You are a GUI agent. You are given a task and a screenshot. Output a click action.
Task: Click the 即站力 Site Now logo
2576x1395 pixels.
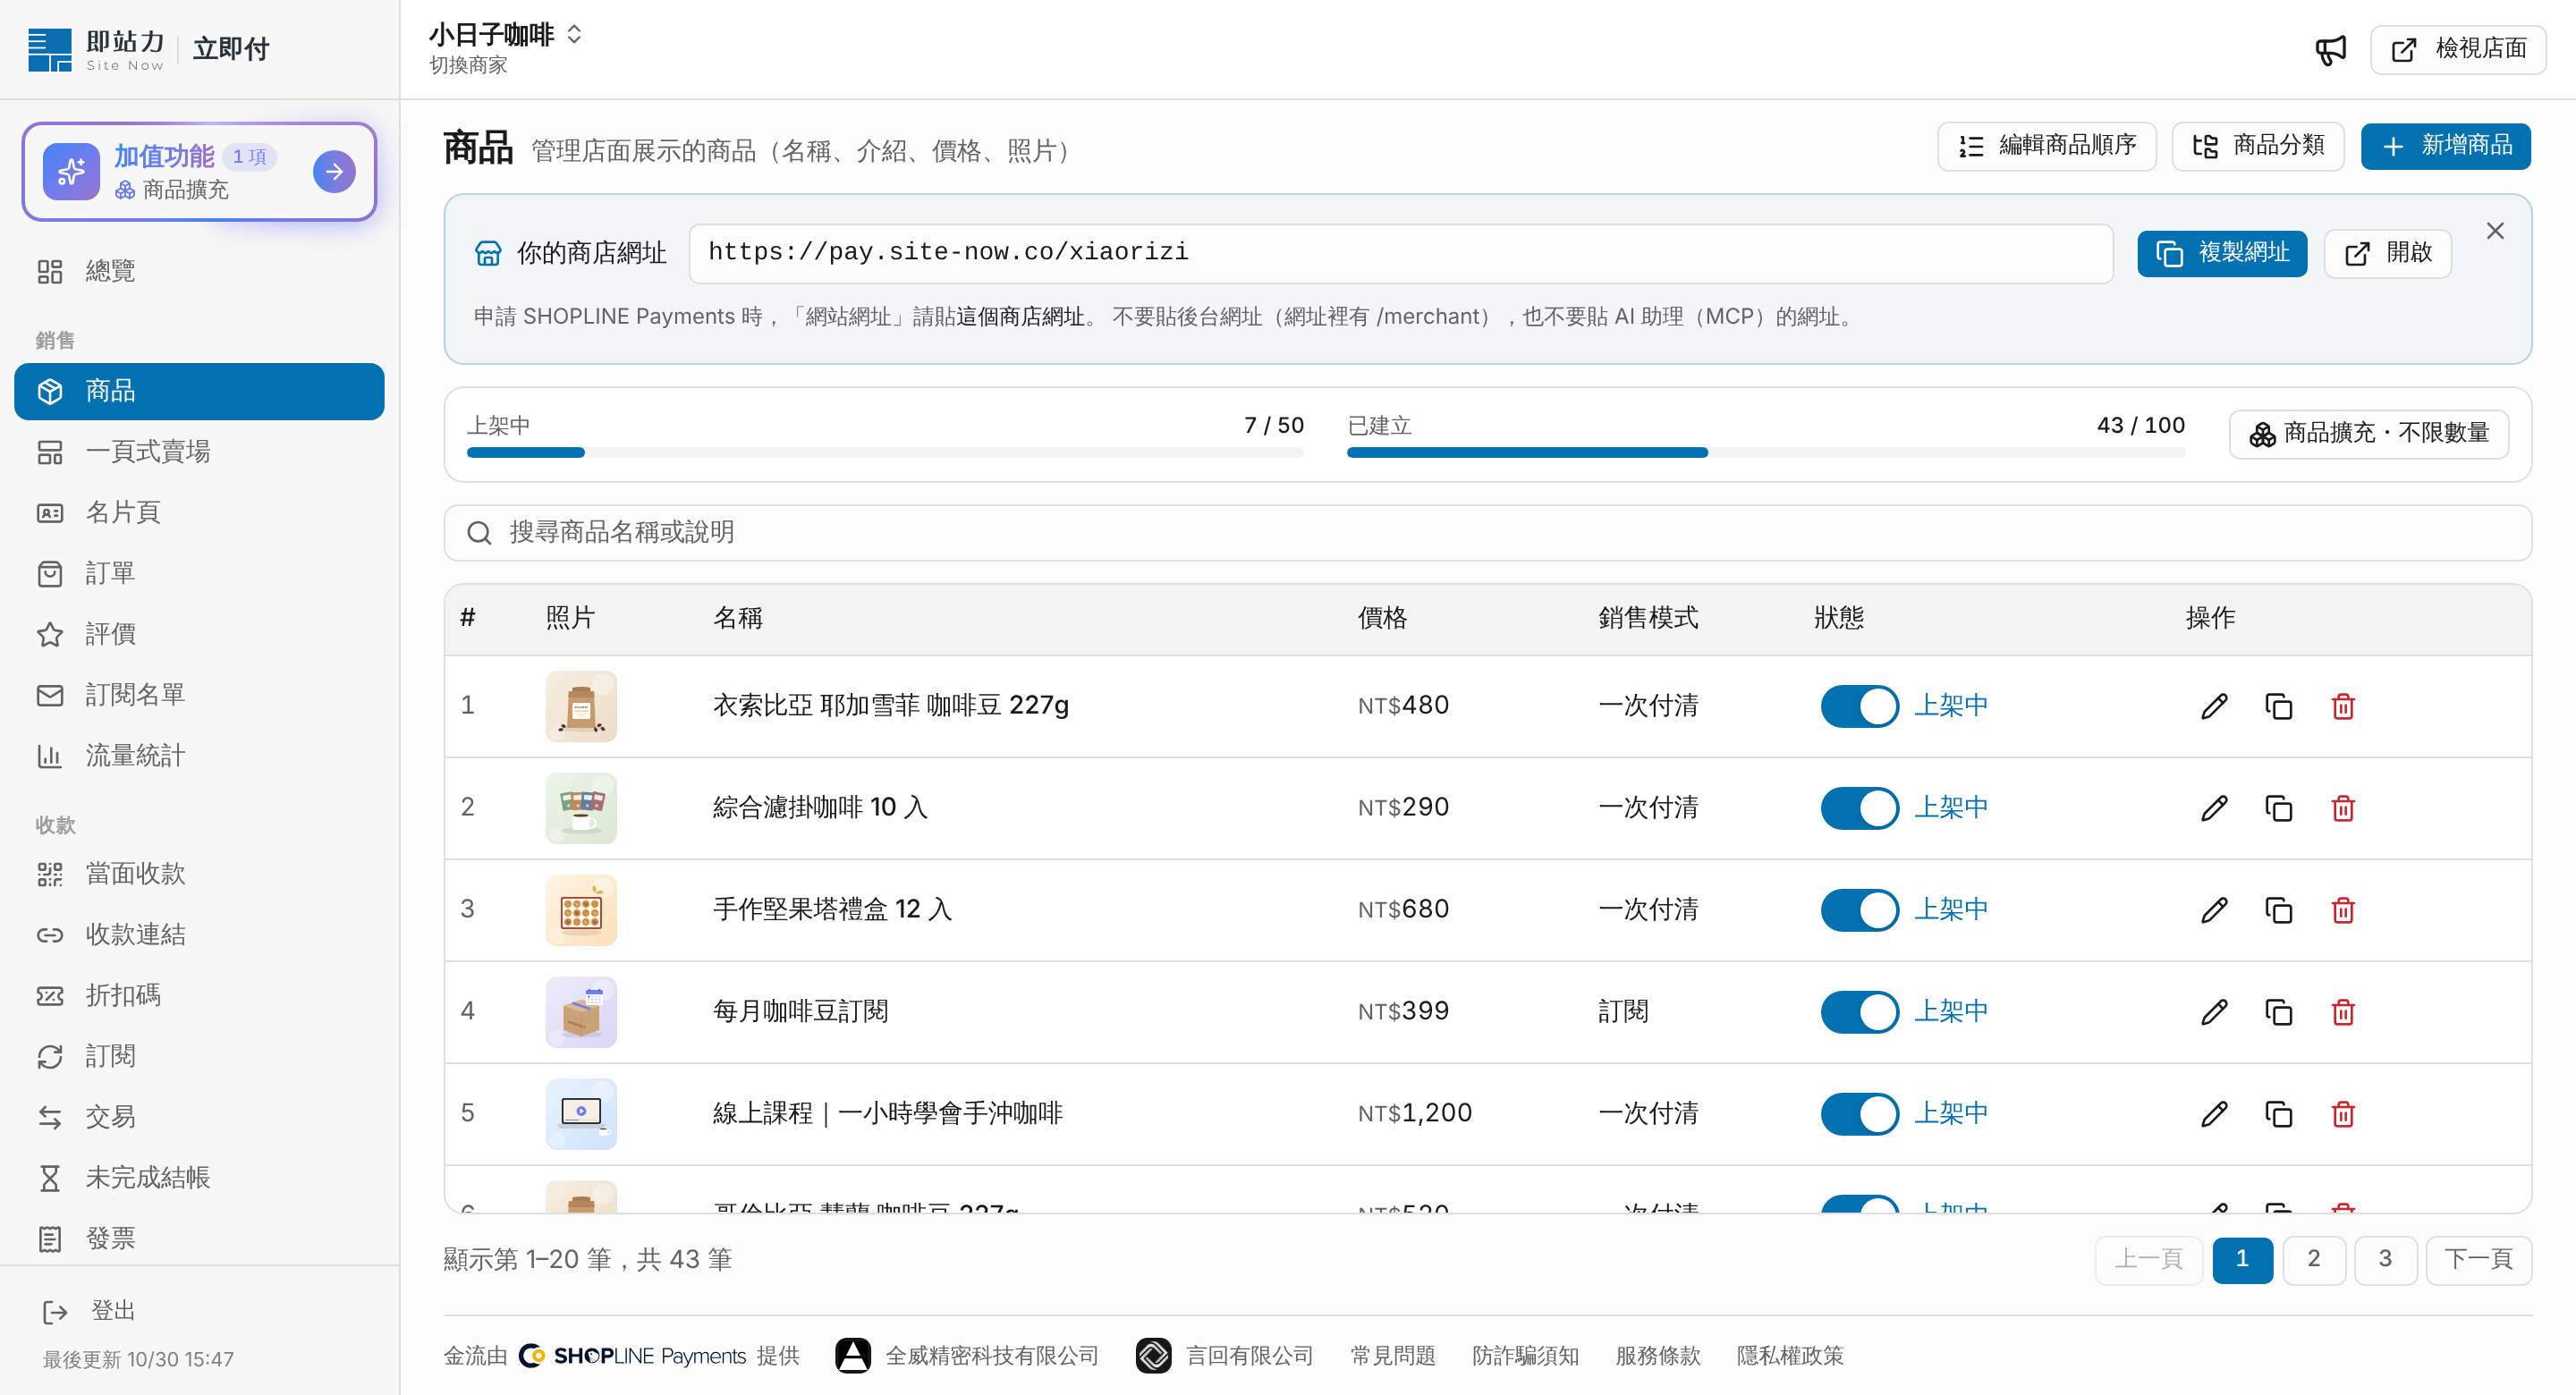(97, 49)
